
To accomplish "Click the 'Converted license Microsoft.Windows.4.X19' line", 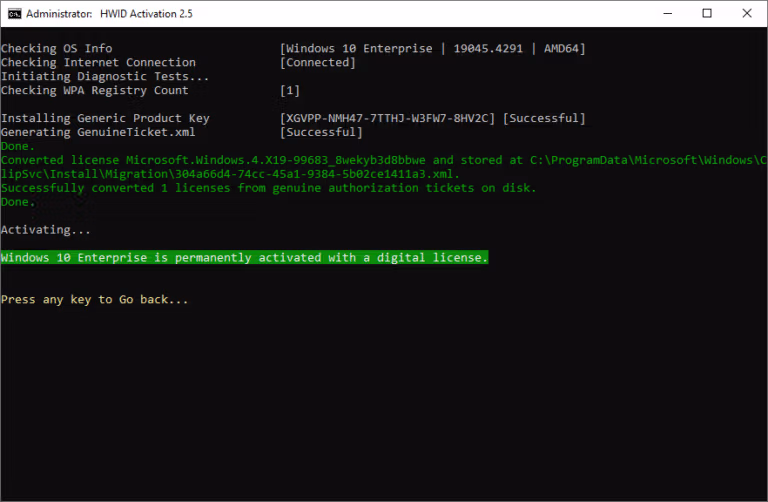I will 384,160.
